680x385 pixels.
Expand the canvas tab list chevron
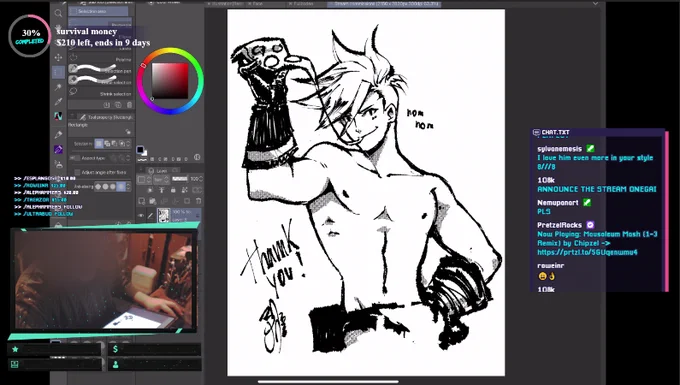coord(595,4)
